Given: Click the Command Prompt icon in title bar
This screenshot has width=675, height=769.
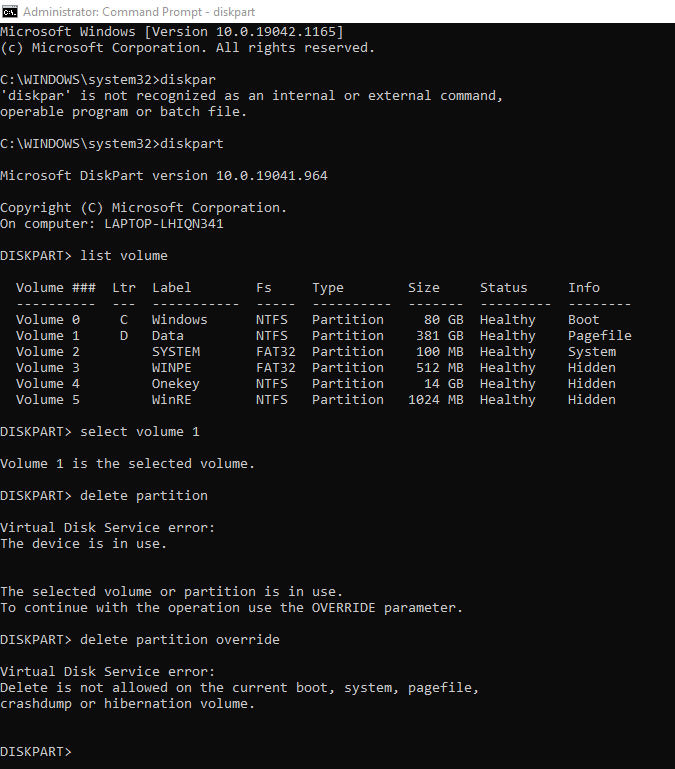Looking at the screenshot, I should click(10, 11).
